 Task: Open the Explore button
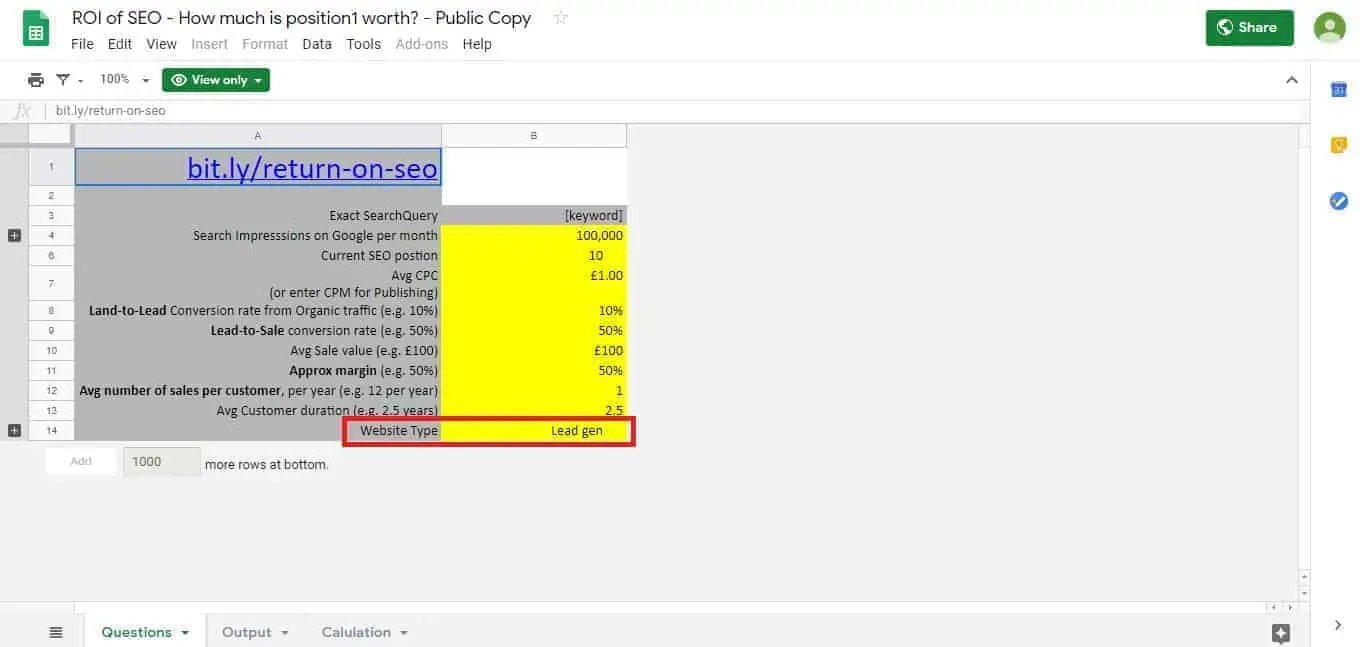[x=1281, y=633]
